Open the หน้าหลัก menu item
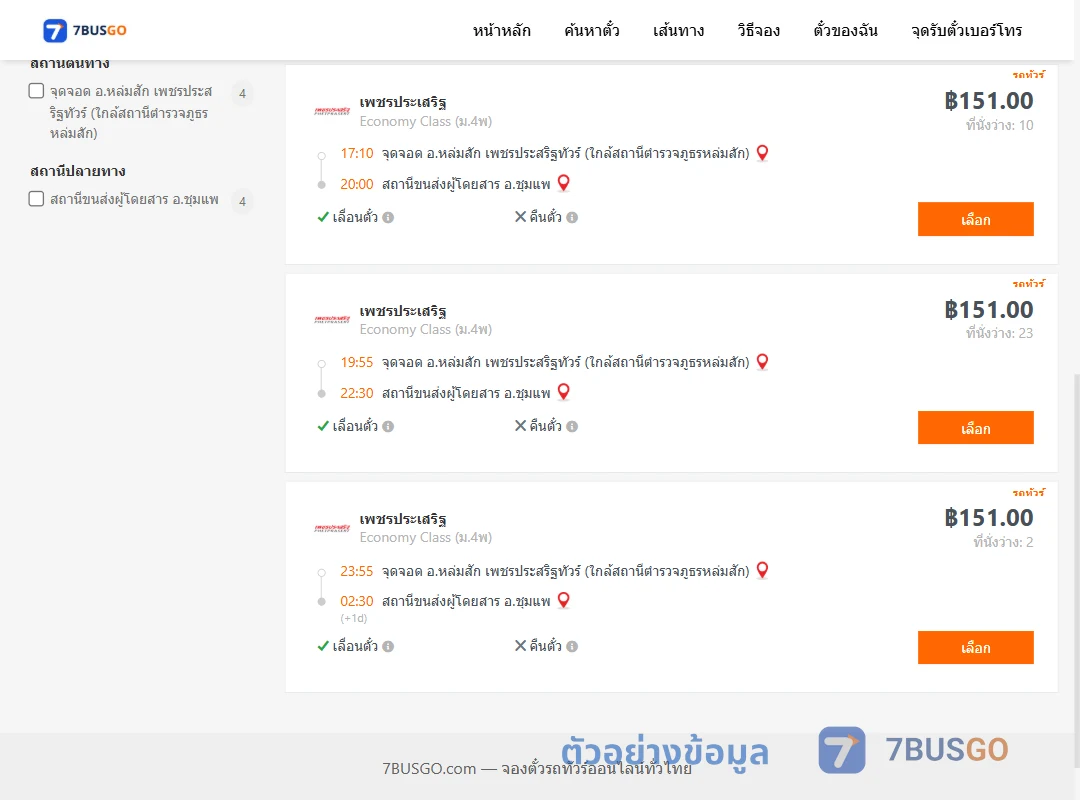The width and height of the screenshot is (1080, 800). 501,30
